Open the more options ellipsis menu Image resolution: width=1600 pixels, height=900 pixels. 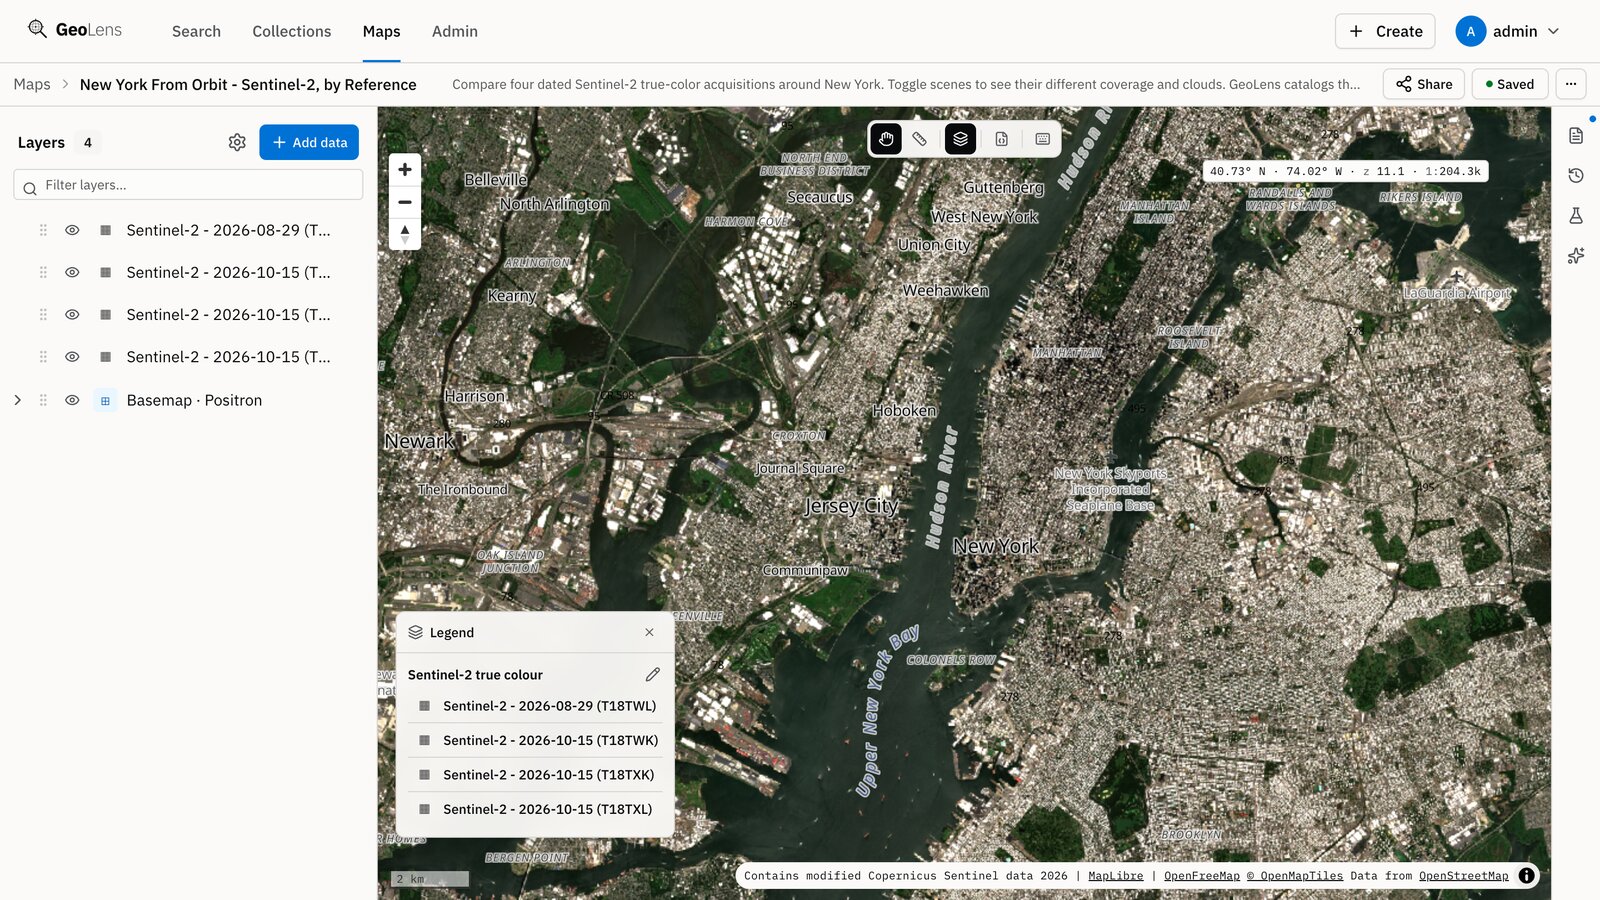point(1571,84)
